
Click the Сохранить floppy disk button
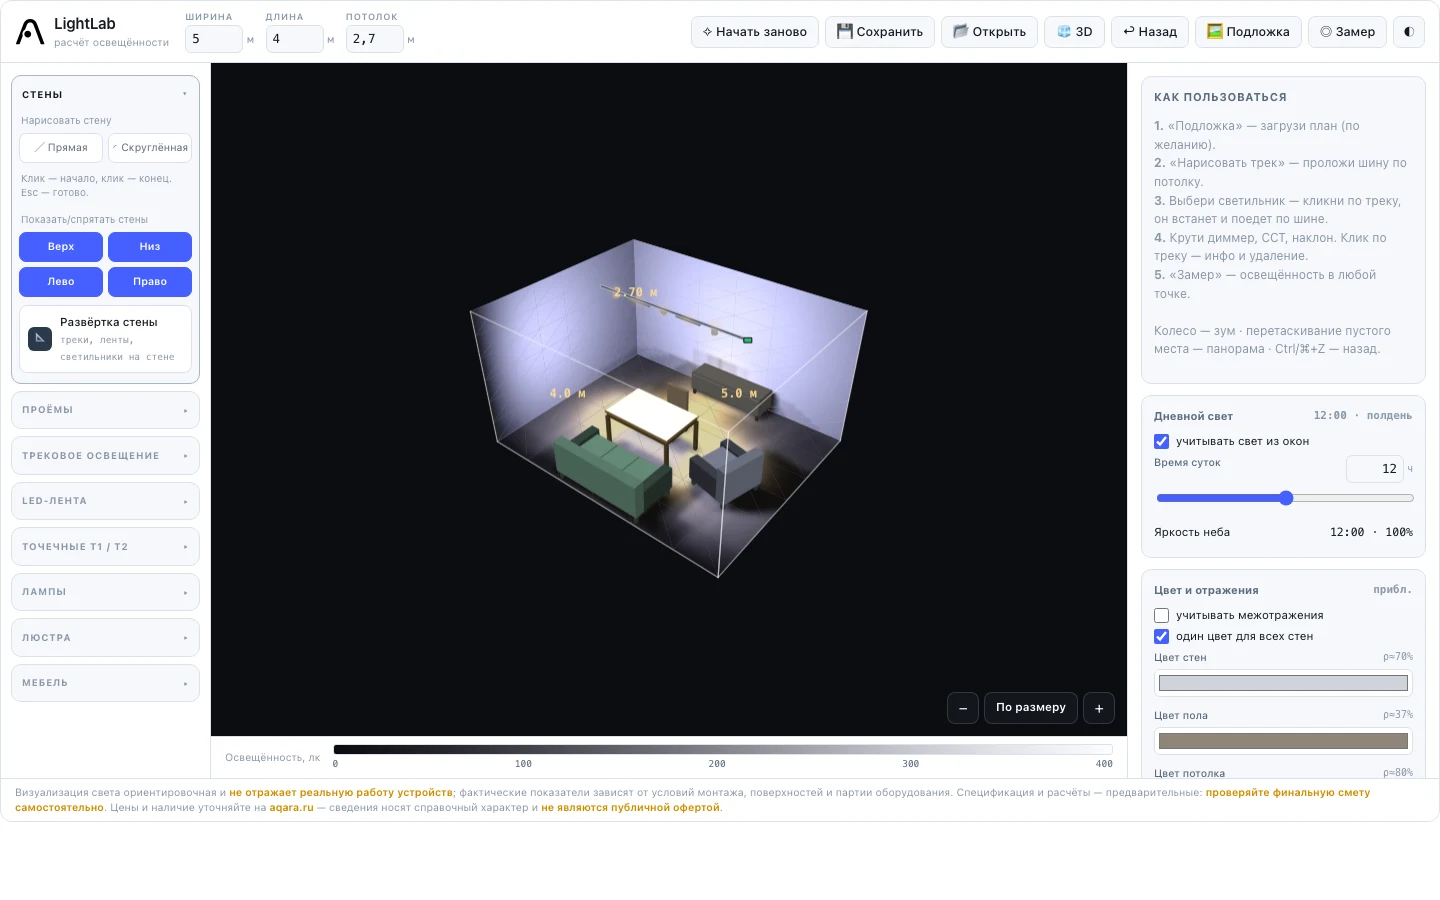(880, 32)
